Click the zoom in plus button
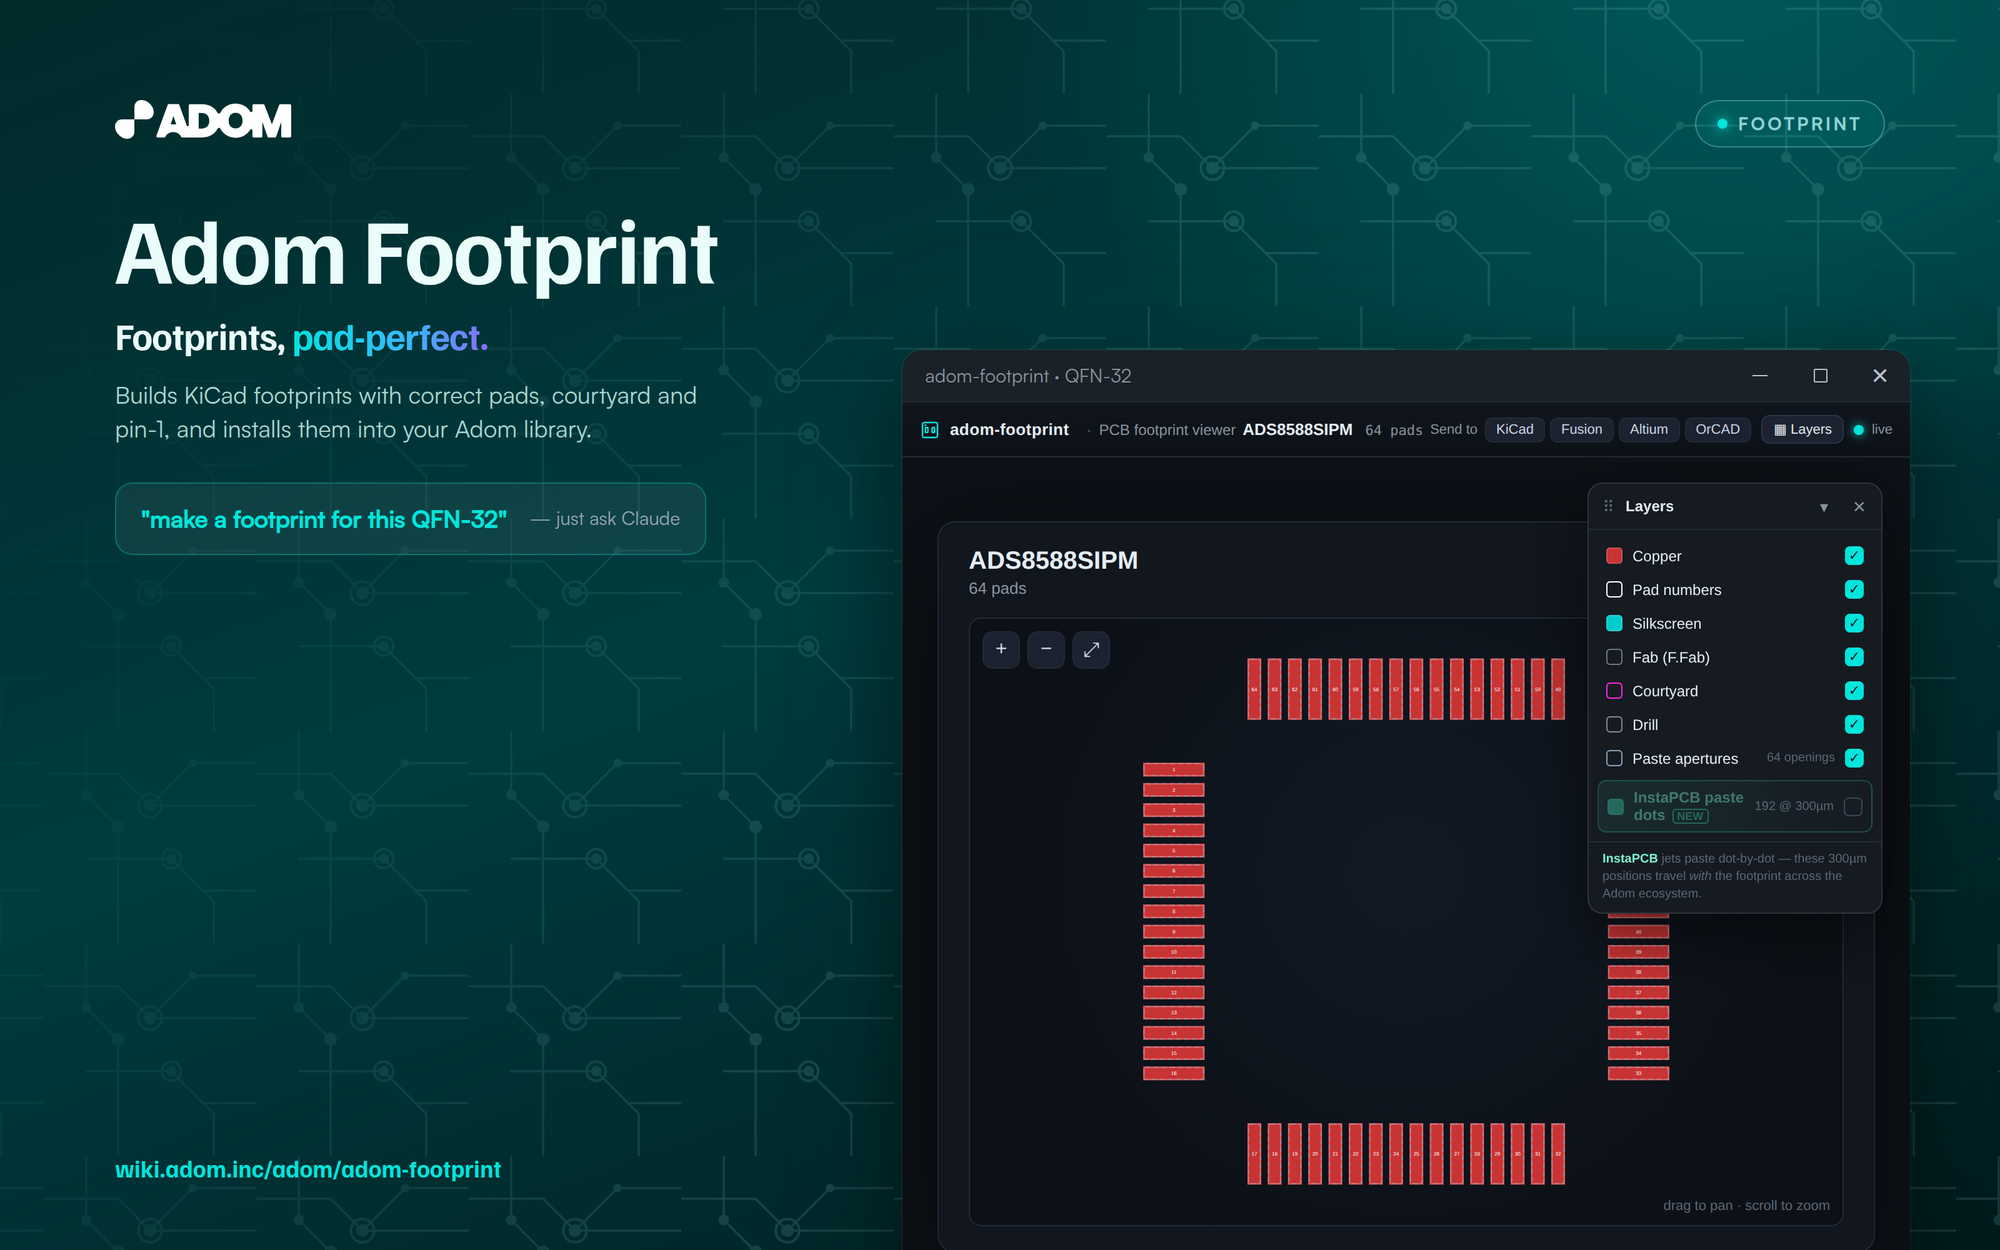Image resolution: width=2000 pixels, height=1250 pixels. 1001,649
